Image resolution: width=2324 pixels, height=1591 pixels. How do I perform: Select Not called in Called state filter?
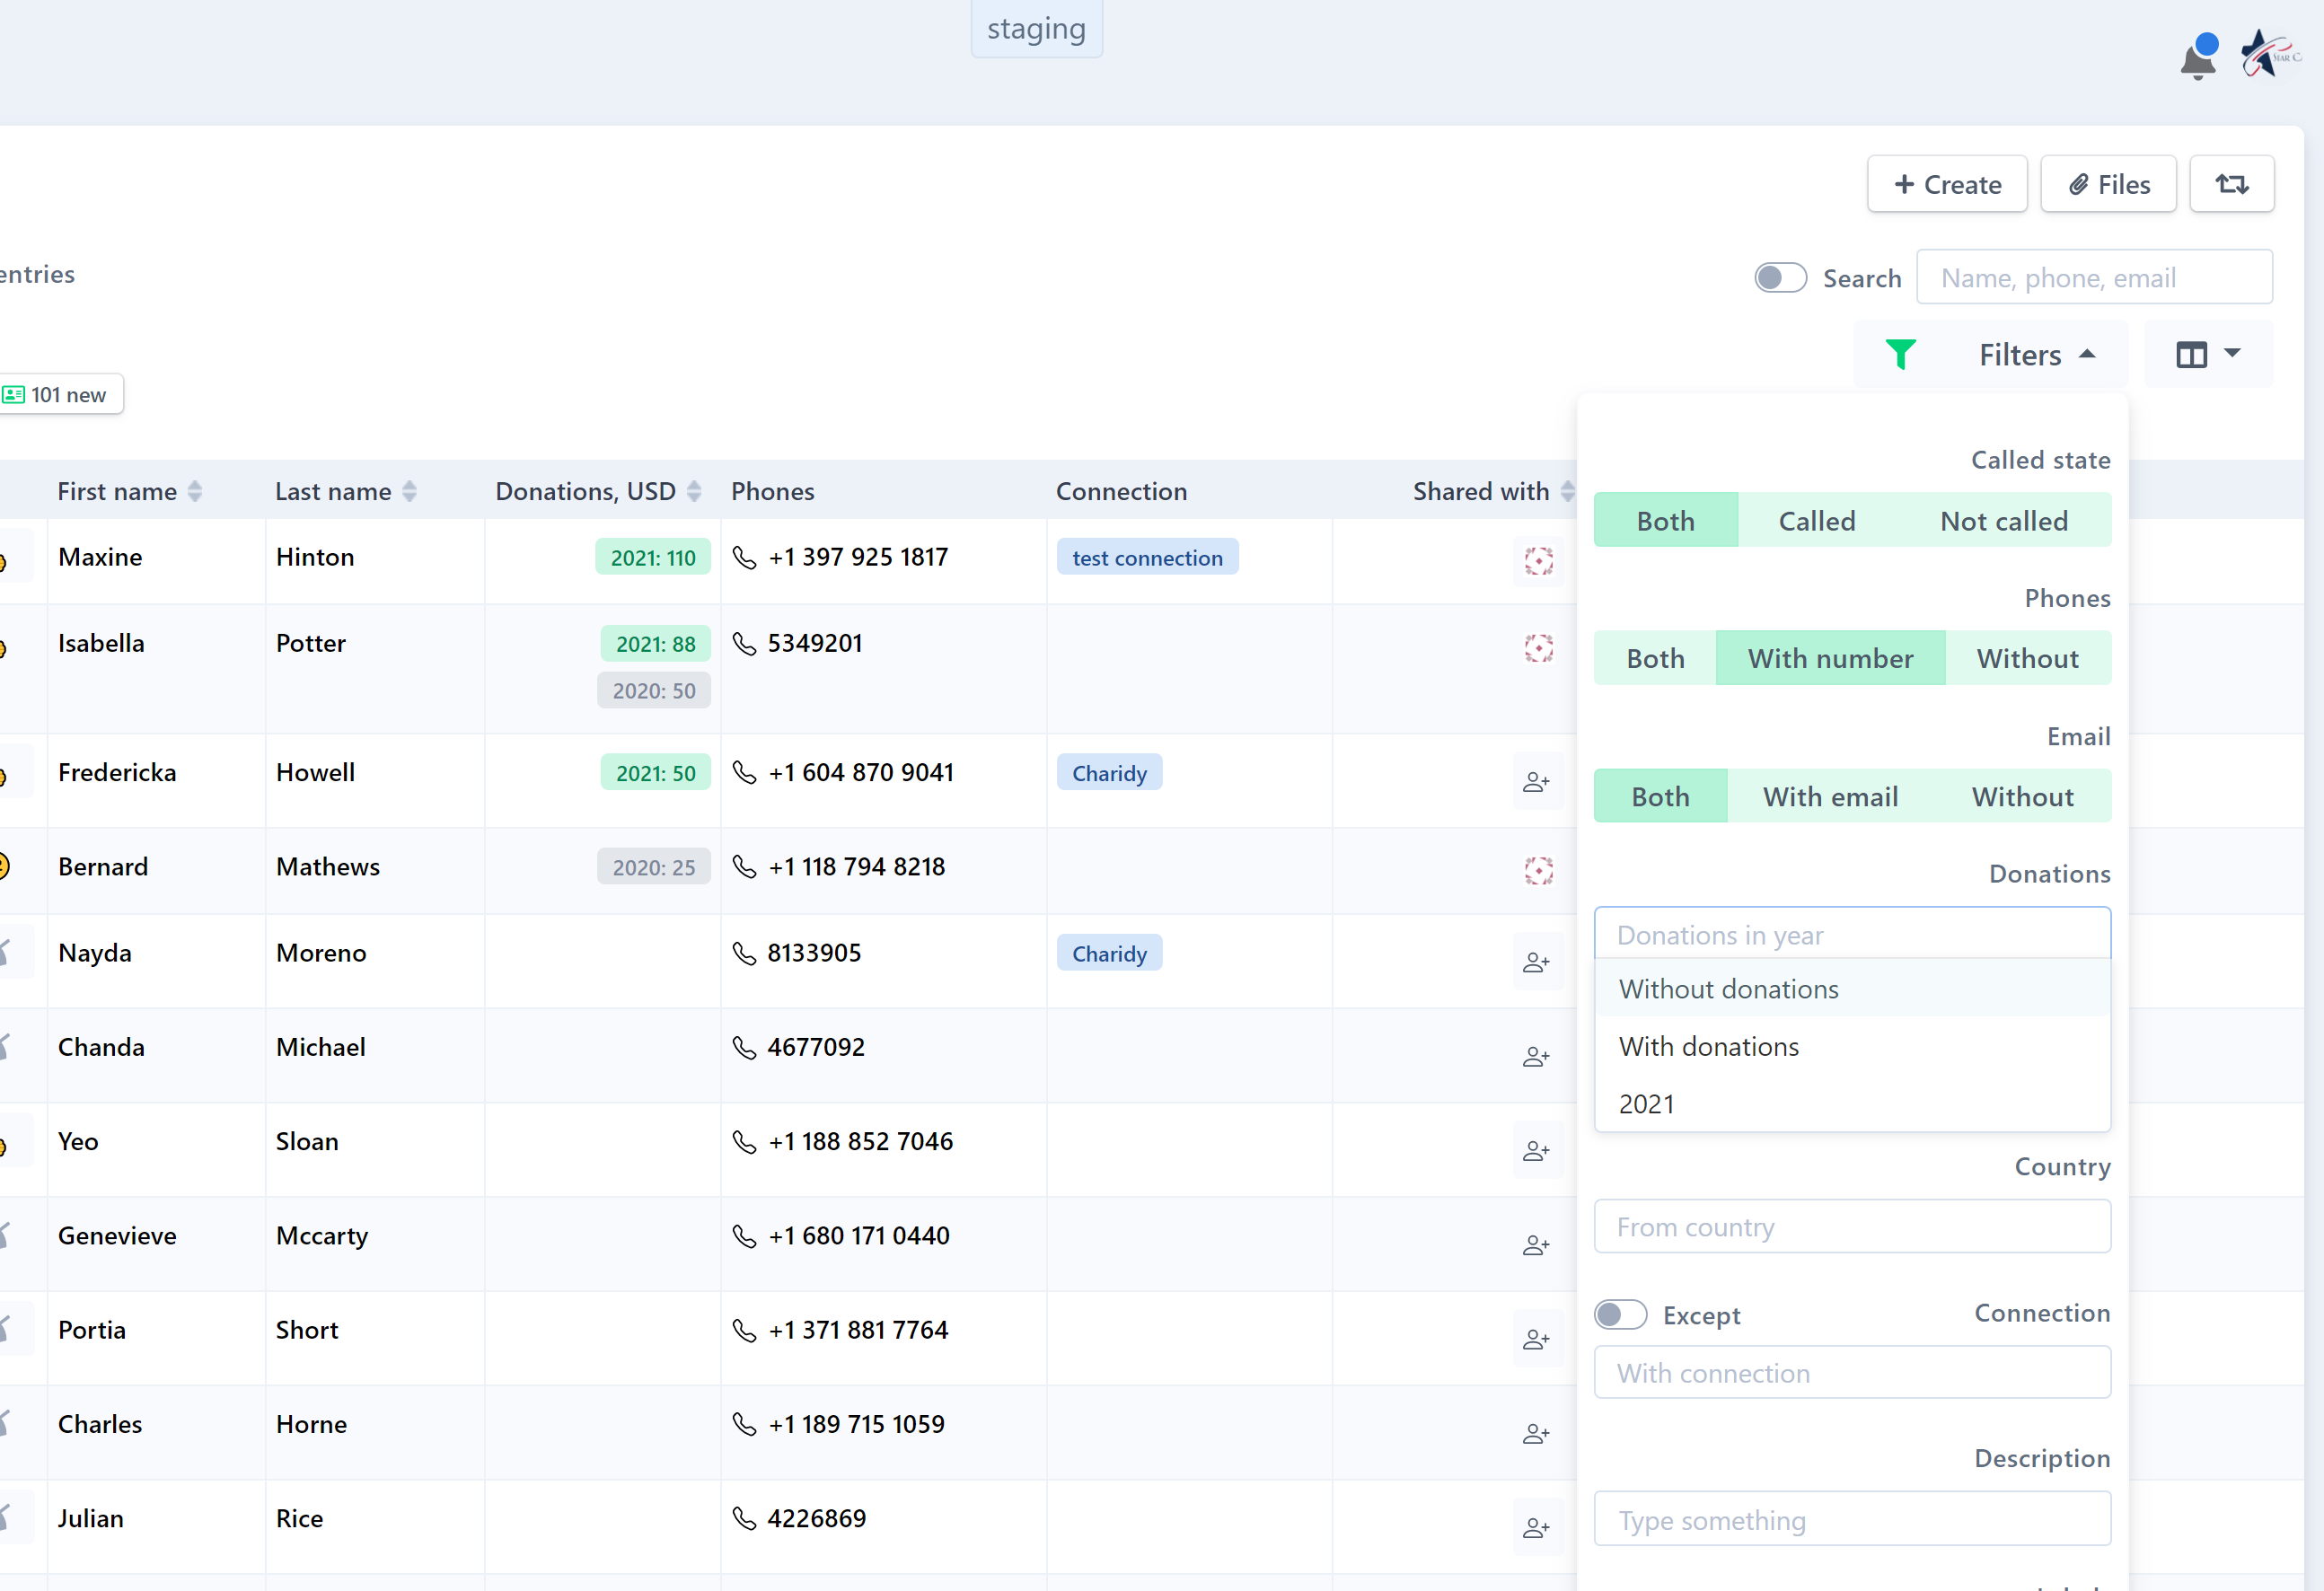point(2004,520)
